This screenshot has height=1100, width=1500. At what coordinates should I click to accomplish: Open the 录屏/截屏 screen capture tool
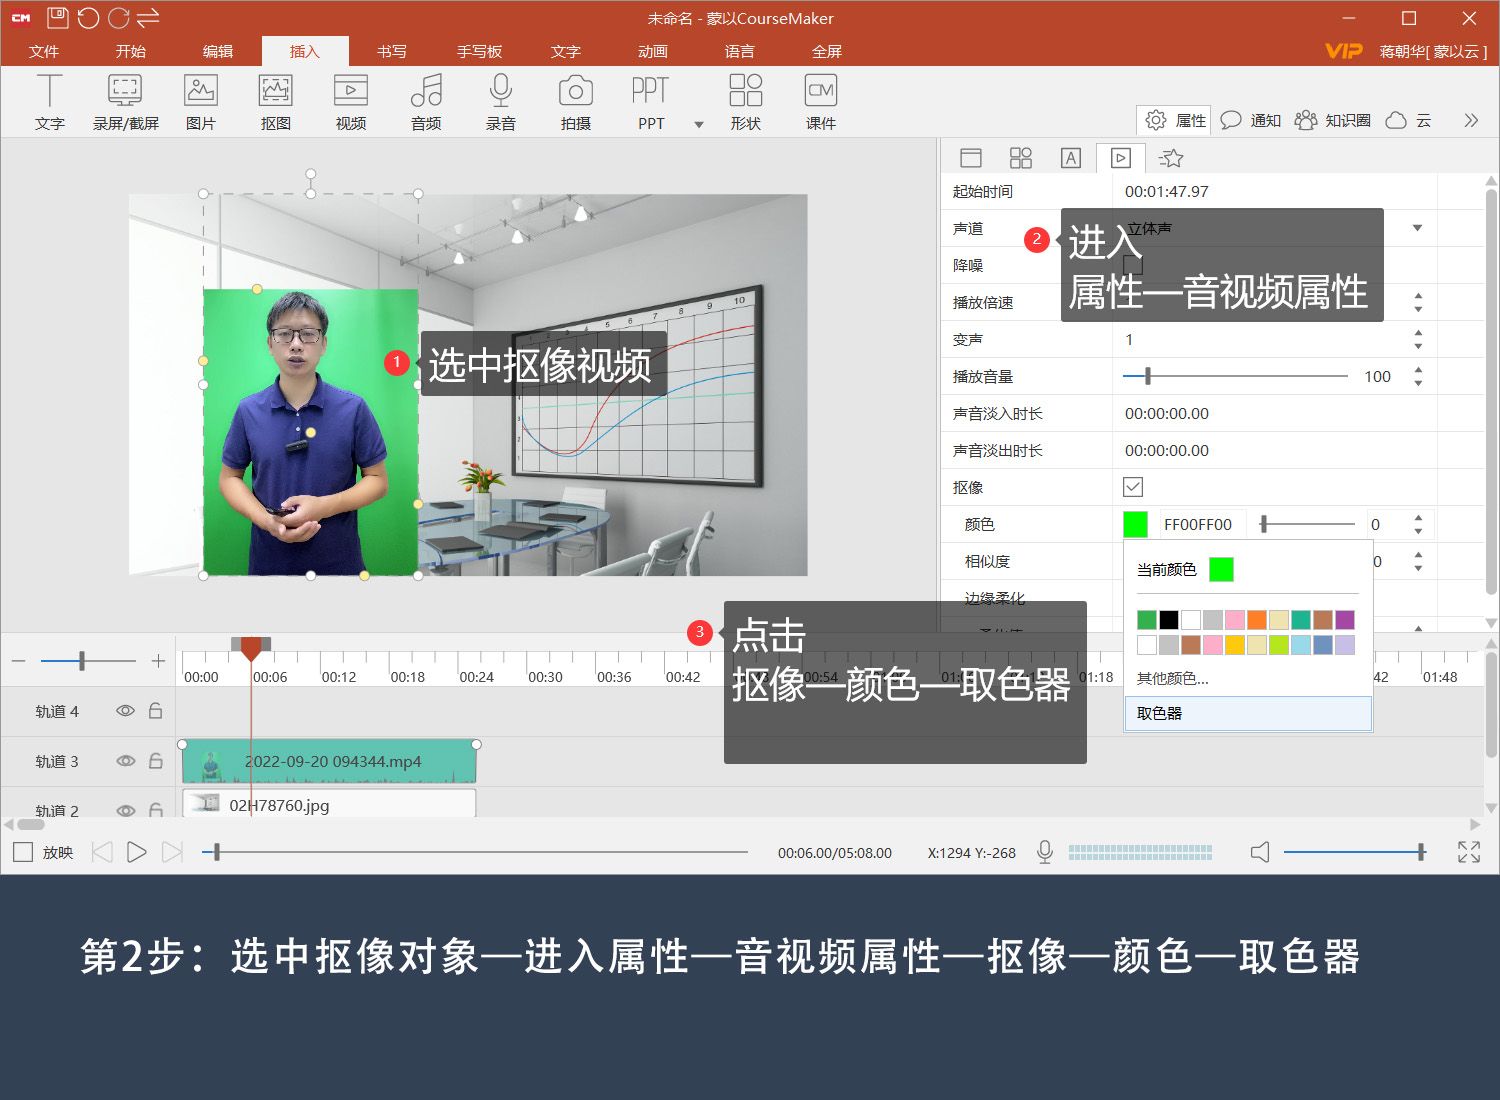coord(125,102)
